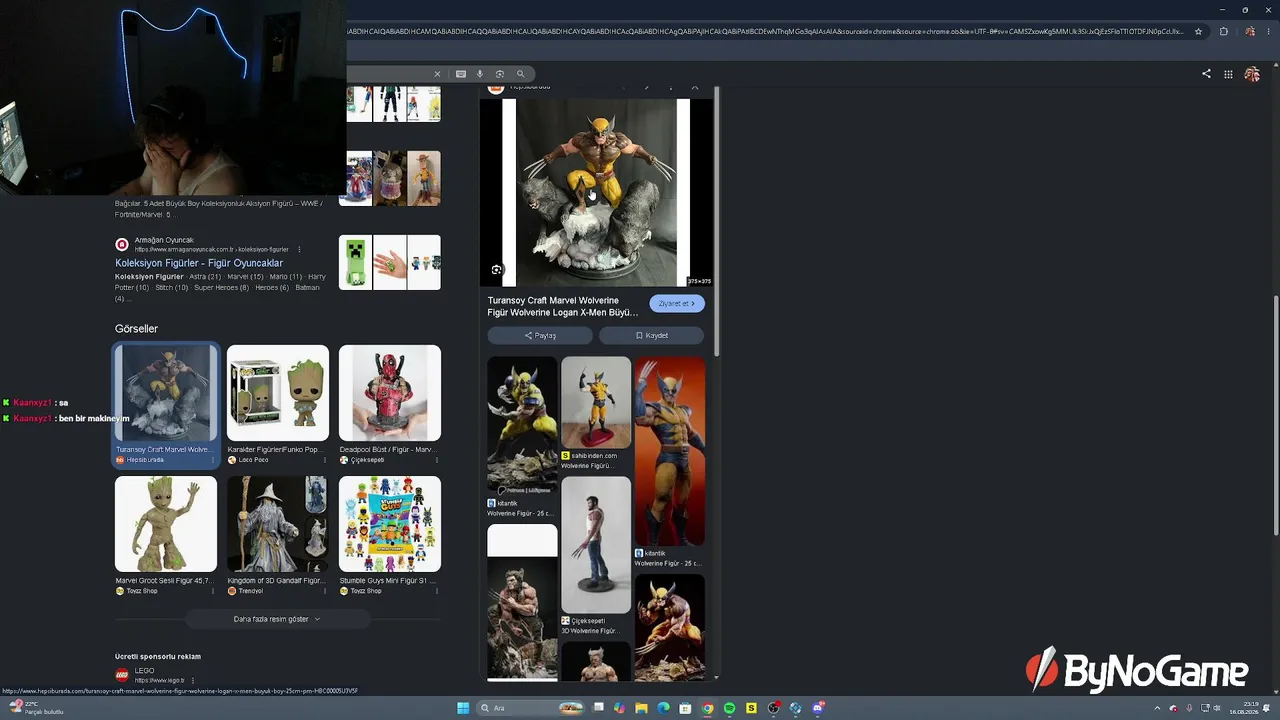Open Discord from the taskbar
This screenshot has height=720, width=1280.
tap(818, 708)
